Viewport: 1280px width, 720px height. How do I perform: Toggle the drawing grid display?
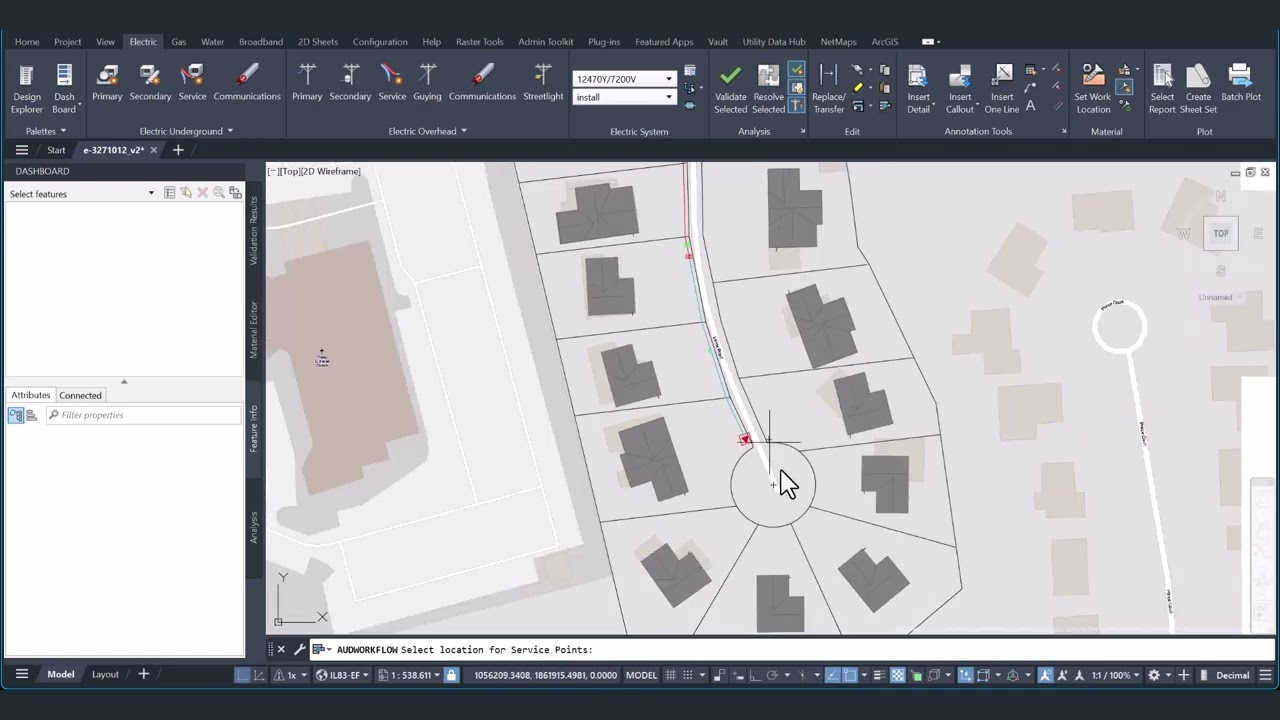click(671, 675)
